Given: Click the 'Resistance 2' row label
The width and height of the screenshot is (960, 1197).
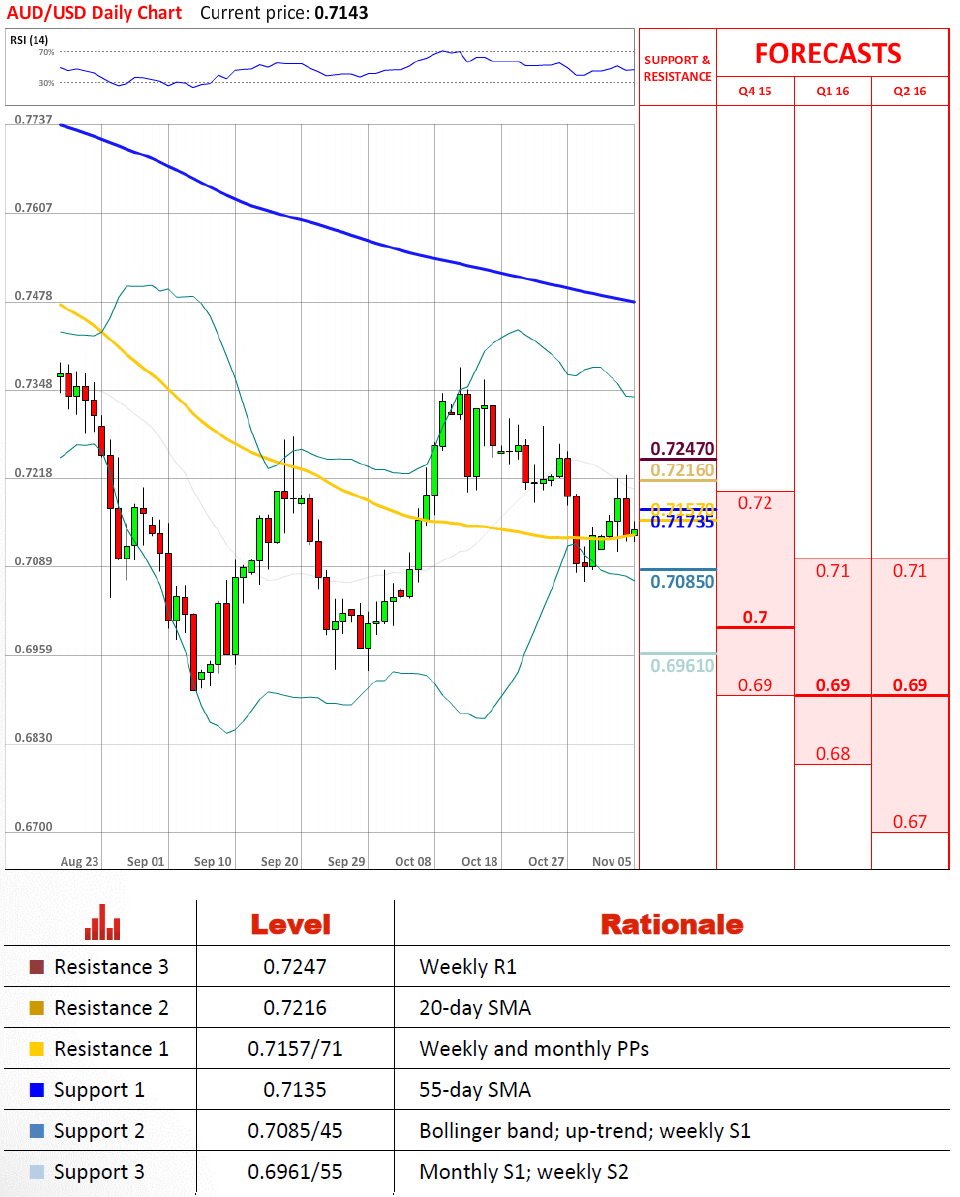Looking at the screenshot, I should pos(111,1008).
